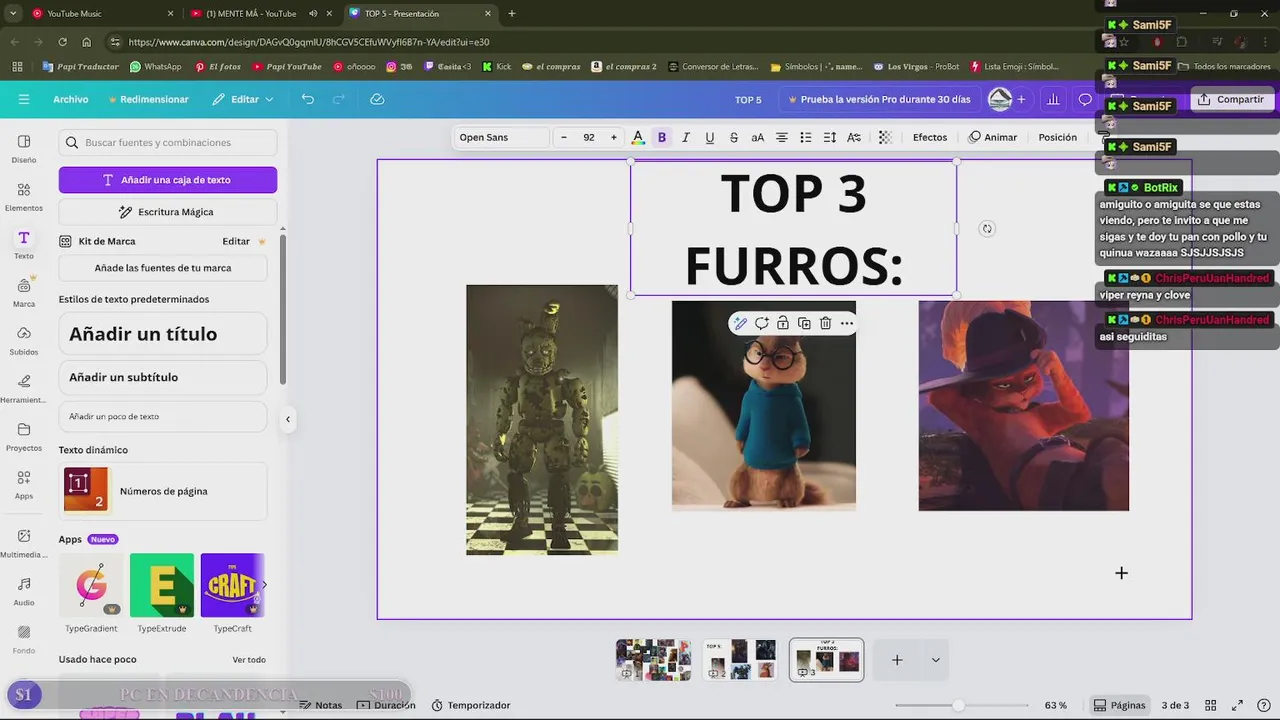Open Escritura Mágica tool
The width and height of the screenshot is (1280, 720).
click(x=168, y=212)
